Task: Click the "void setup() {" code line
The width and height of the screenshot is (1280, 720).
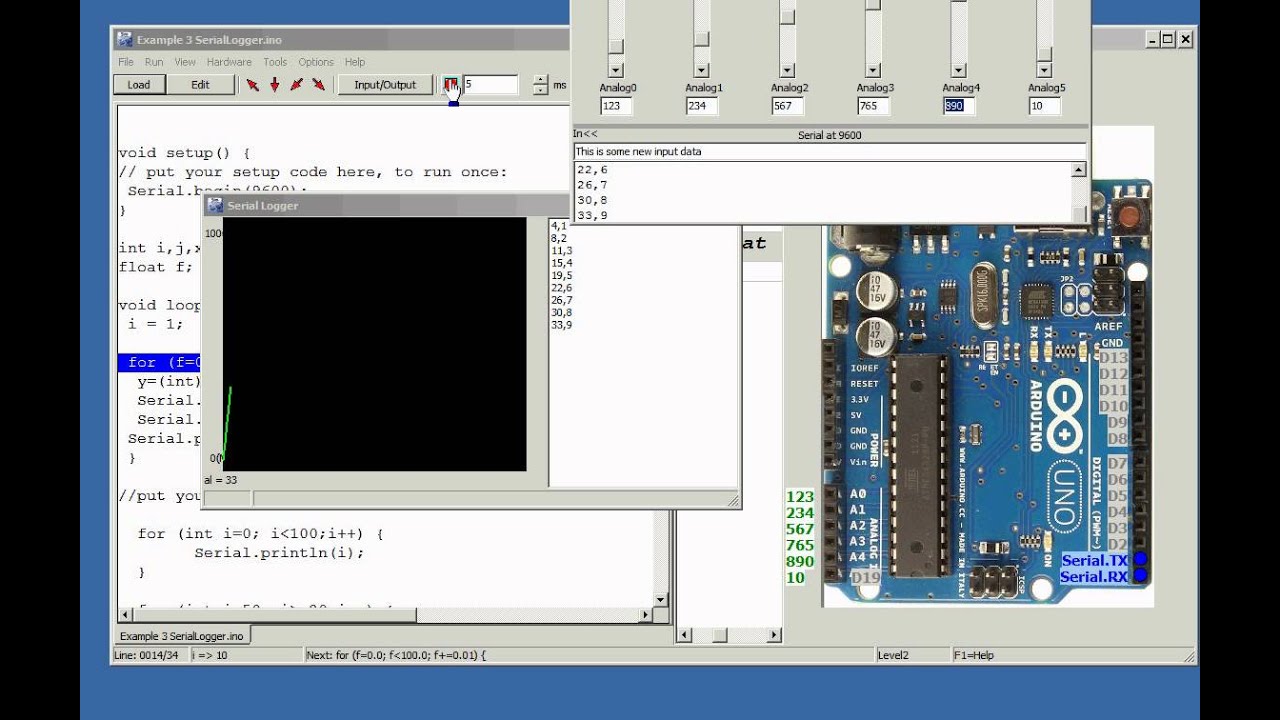Action: 184,153
